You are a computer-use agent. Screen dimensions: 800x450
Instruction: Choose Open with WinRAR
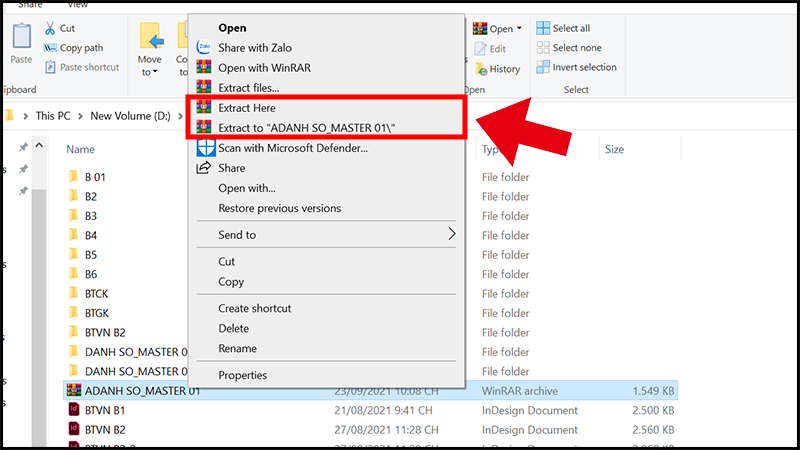(264, 67)
